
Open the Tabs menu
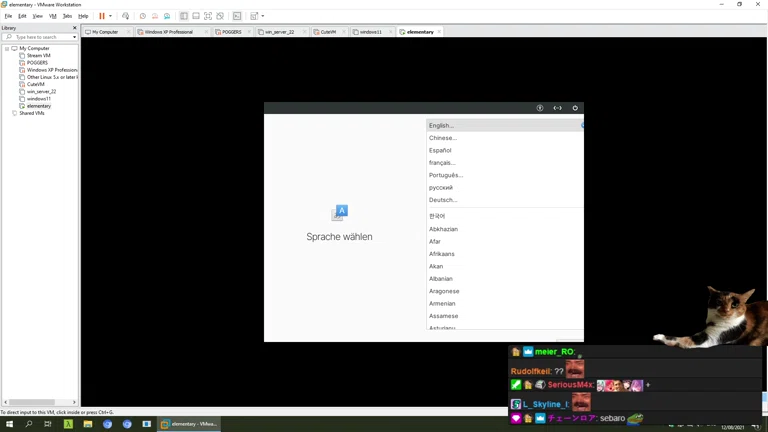click(x=67, y=16)
